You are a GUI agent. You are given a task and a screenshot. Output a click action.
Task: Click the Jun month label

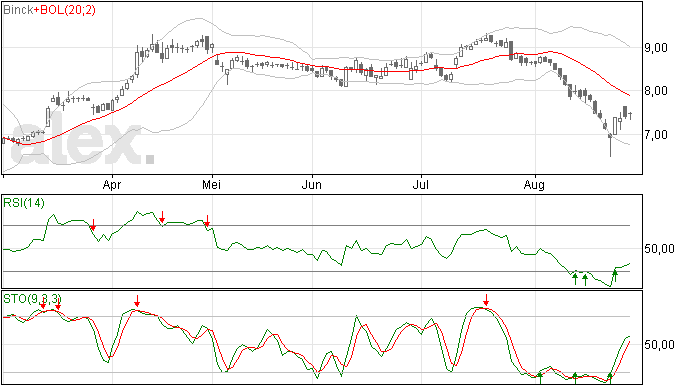click(x=312, y=184)
